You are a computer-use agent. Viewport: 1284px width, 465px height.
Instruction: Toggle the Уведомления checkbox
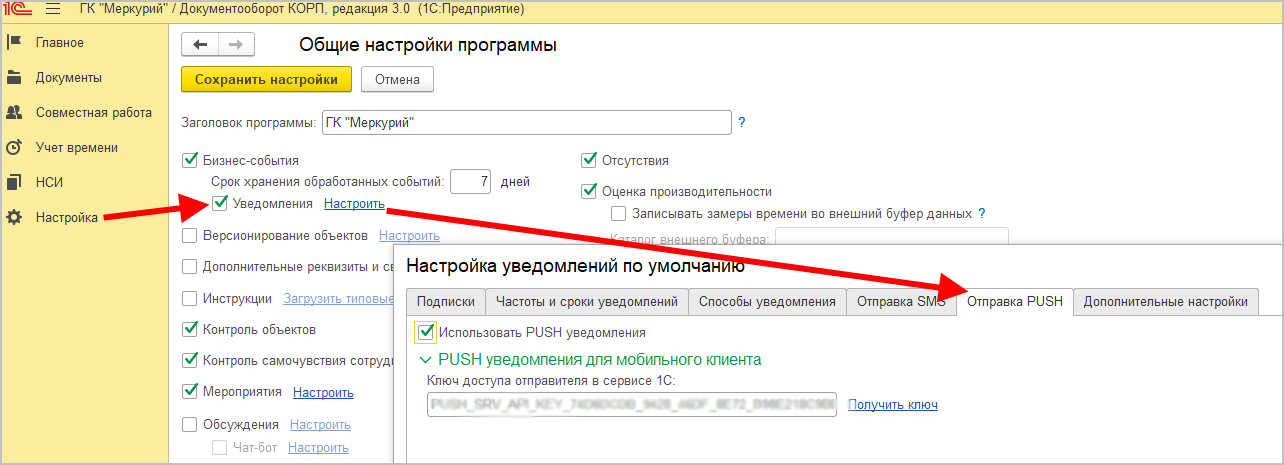click(220, 203)
